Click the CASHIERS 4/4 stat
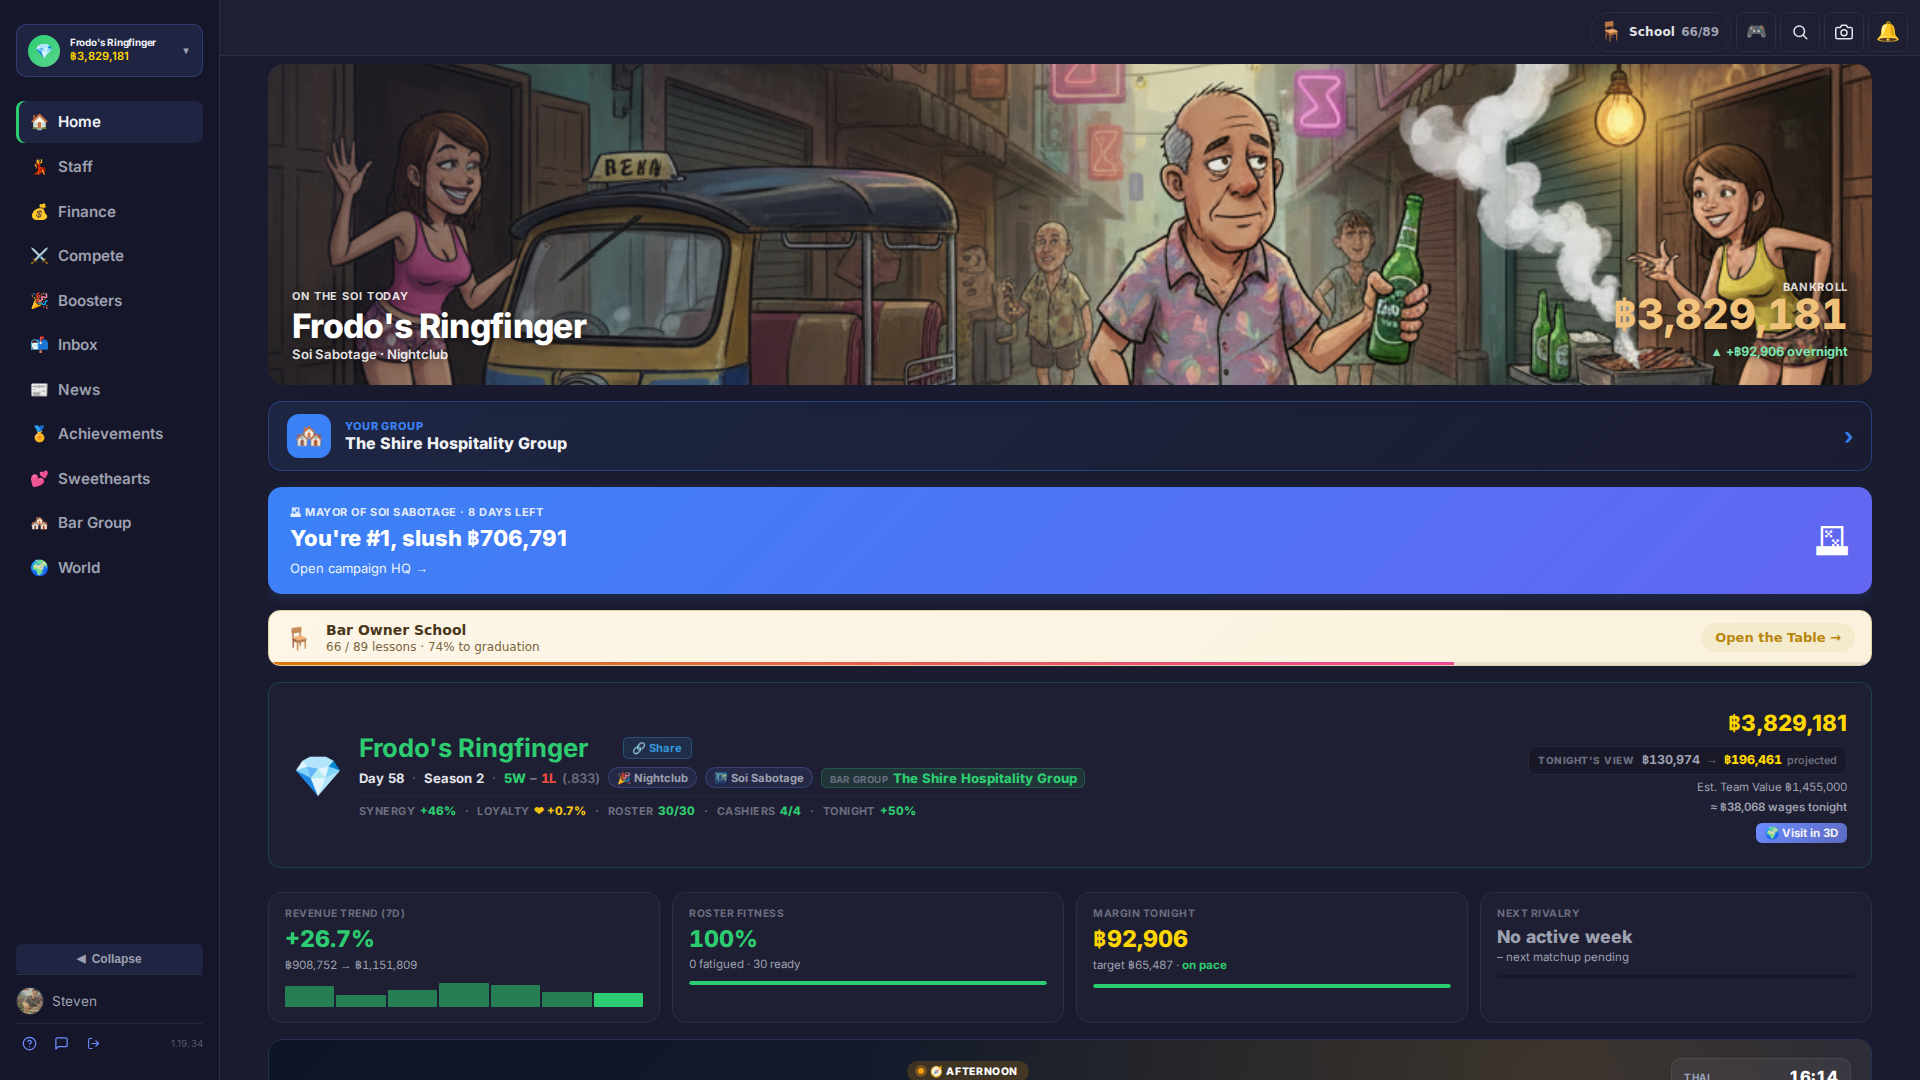This screenshot has height=1080, width=1920. coord(759,811)
